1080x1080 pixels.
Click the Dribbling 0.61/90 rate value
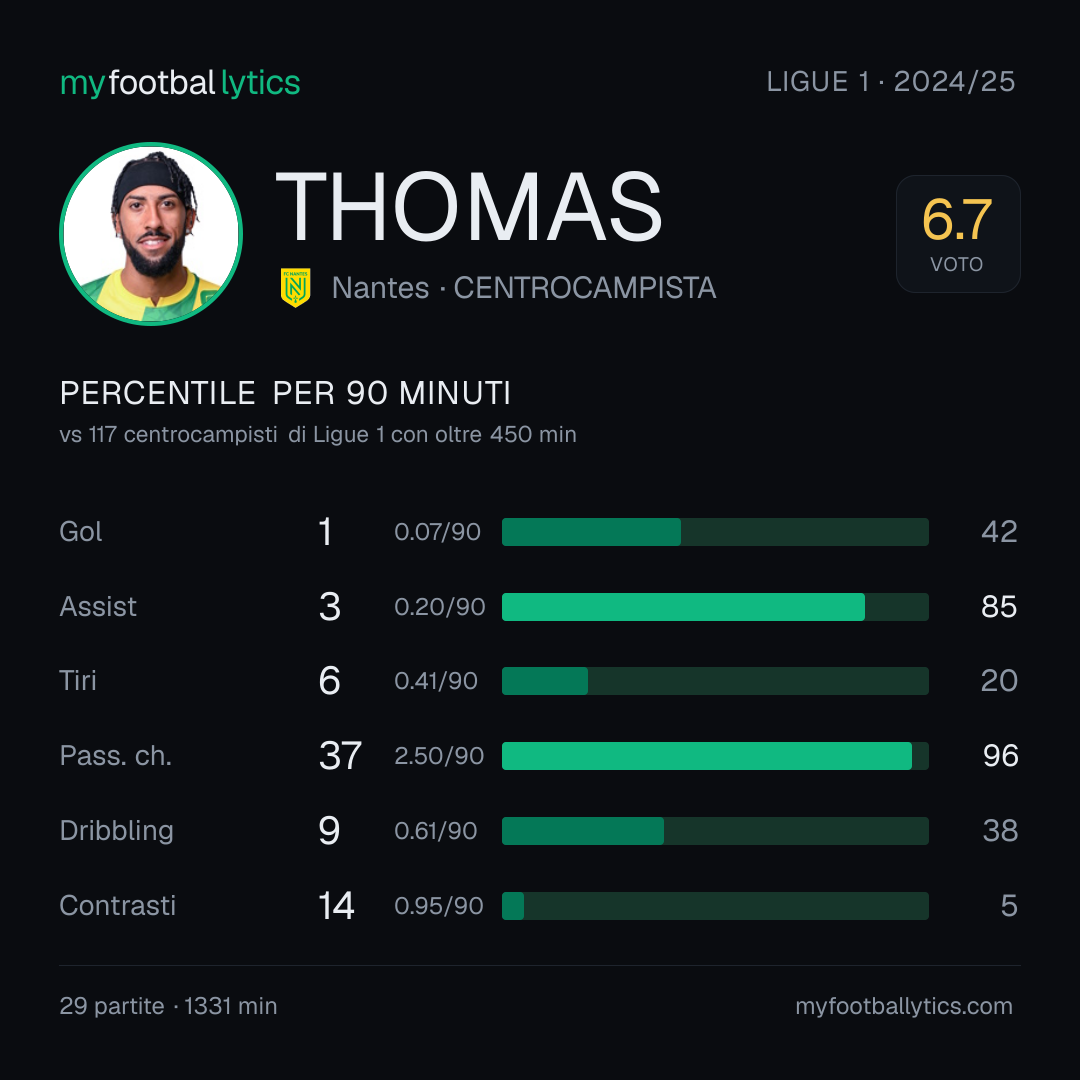click(x=435, y=831)
